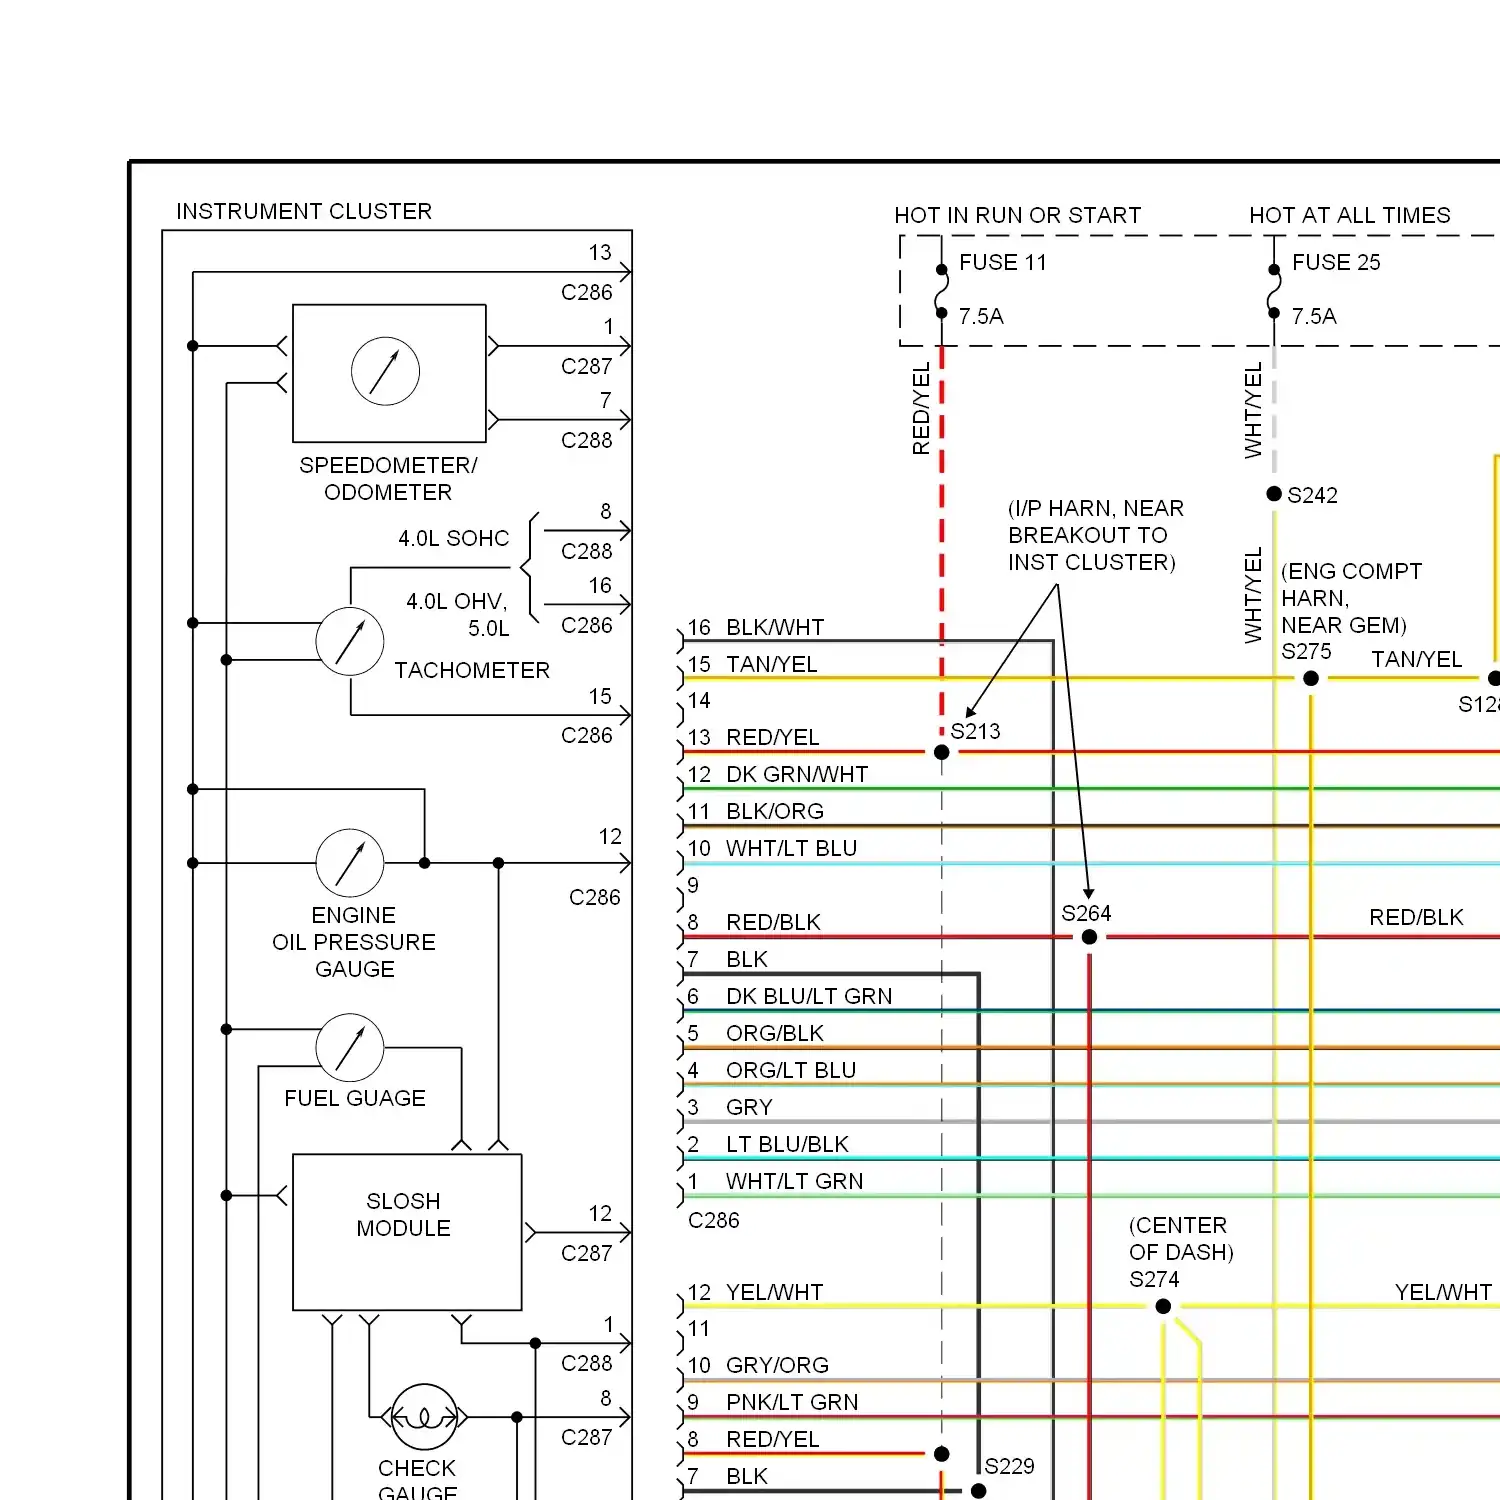
Task: Click the Fuse 25 fuse symbol
Action: (1274, 291)
